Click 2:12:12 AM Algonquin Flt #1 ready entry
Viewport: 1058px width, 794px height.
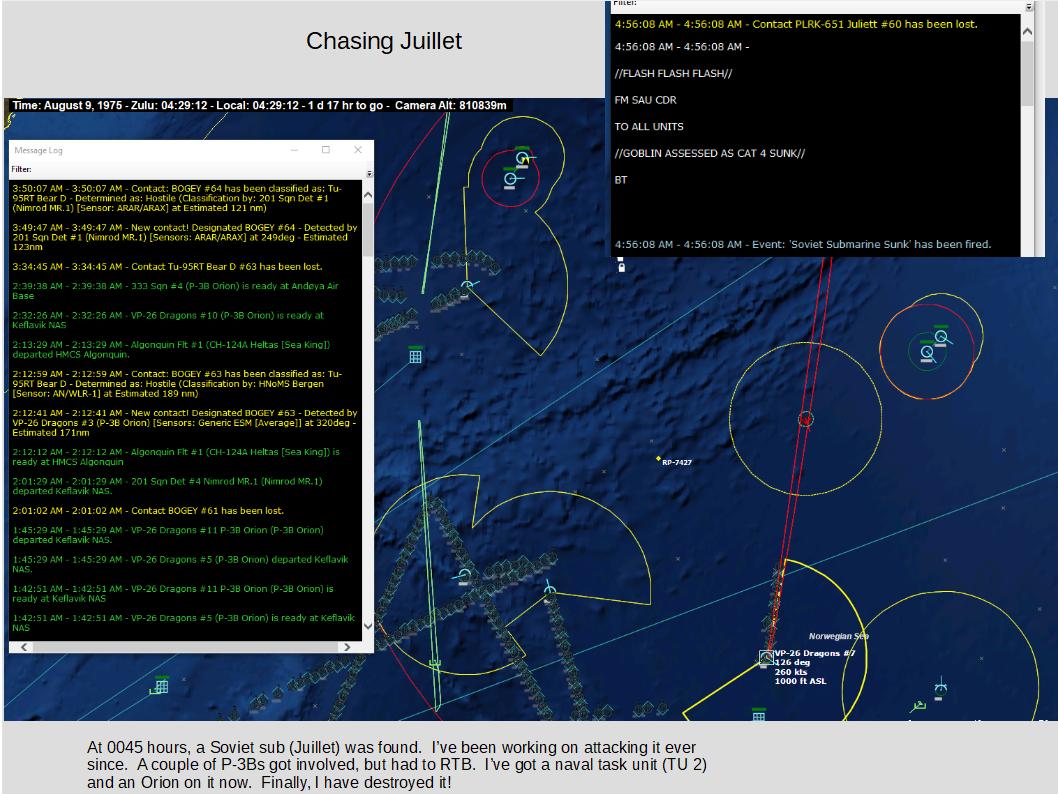[176, 457]
